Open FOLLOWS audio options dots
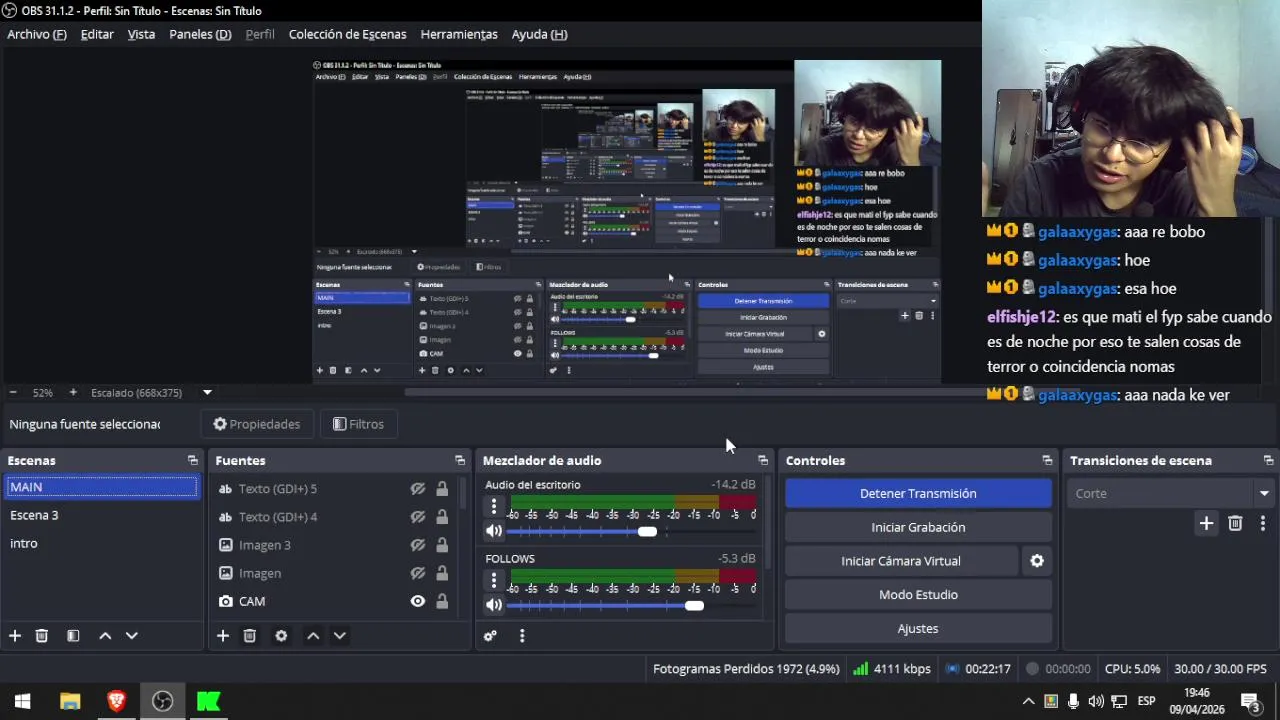The image size is (1280, 720). click(x=493, y=580)
